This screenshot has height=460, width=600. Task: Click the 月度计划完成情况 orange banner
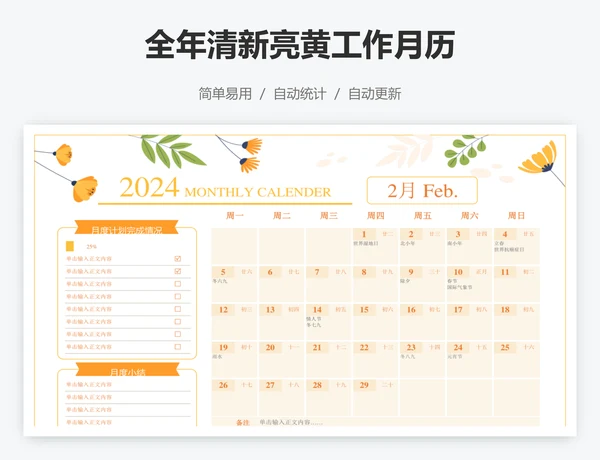127,228
